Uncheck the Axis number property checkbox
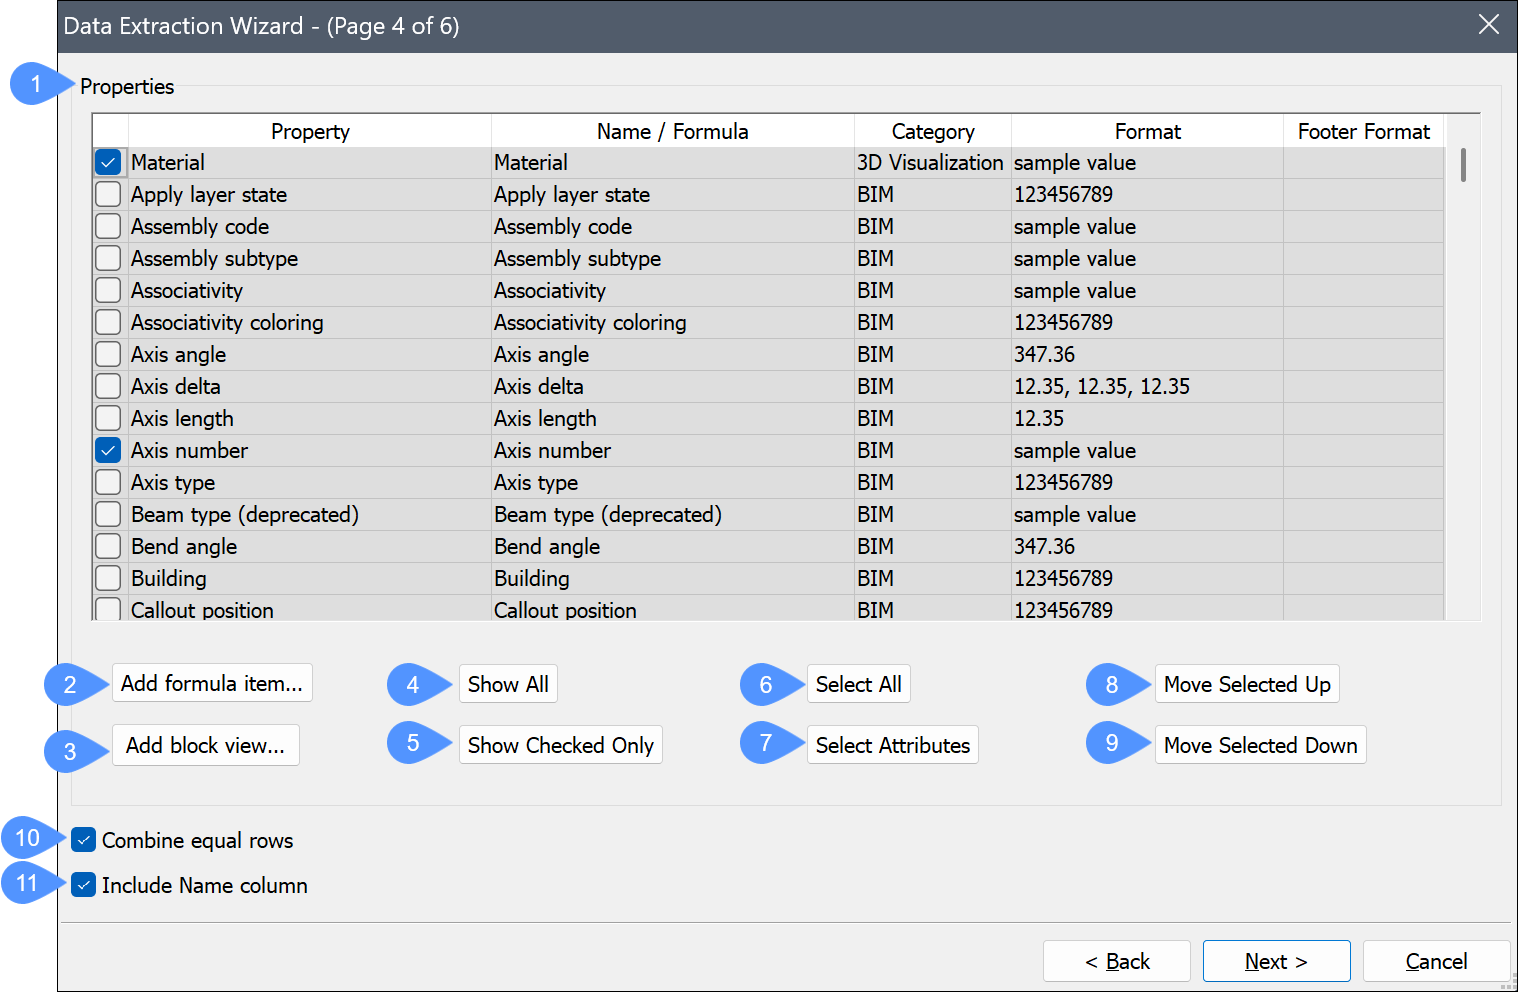1518x992 pixels. pyautogui.click(x=108, y=450)
